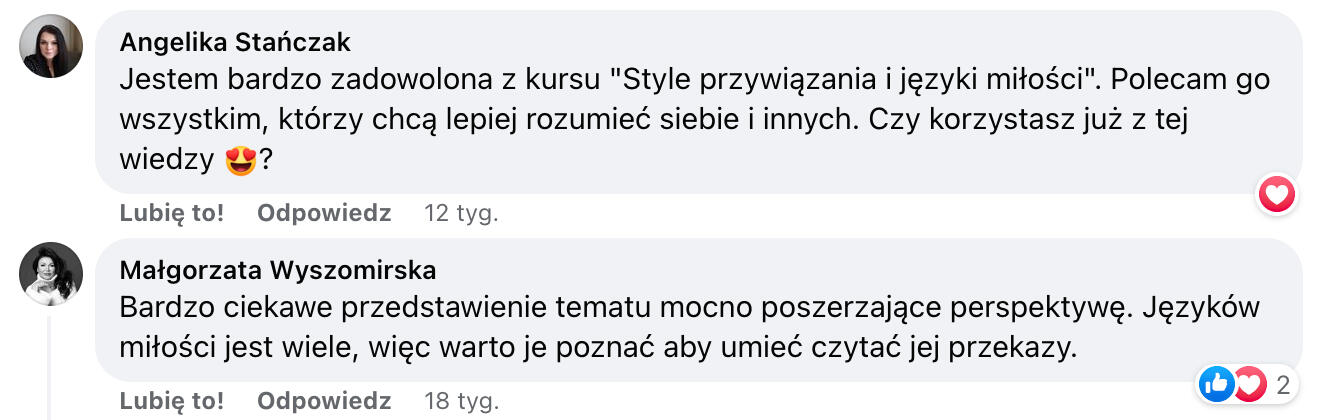1320x420 pixels.
Task: Open the "12 tyg." timestamp link
Action: click(461, 213)
